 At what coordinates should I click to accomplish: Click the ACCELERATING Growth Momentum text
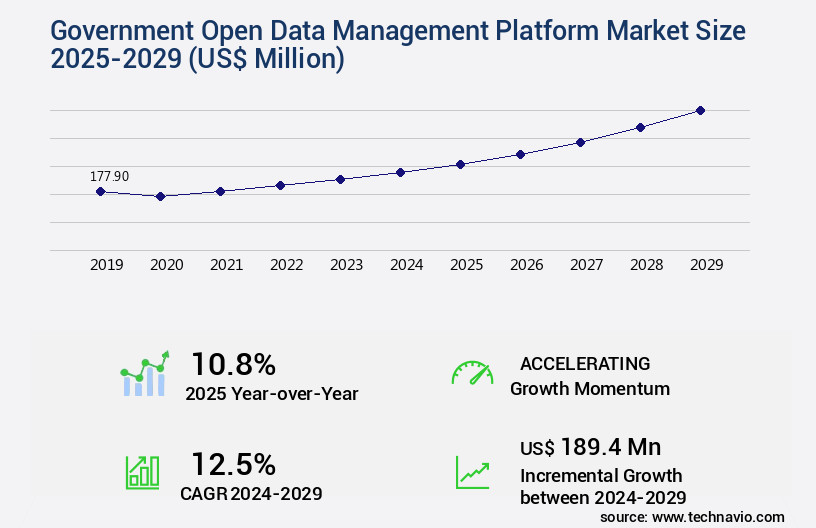(590, 376)
